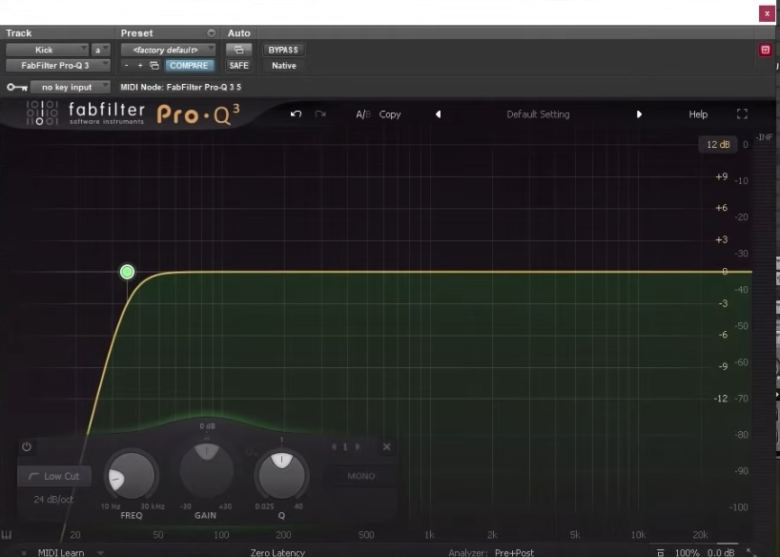Click the GAIN knob
Viewport: 780px width, 557px height.
coord(206,470)
